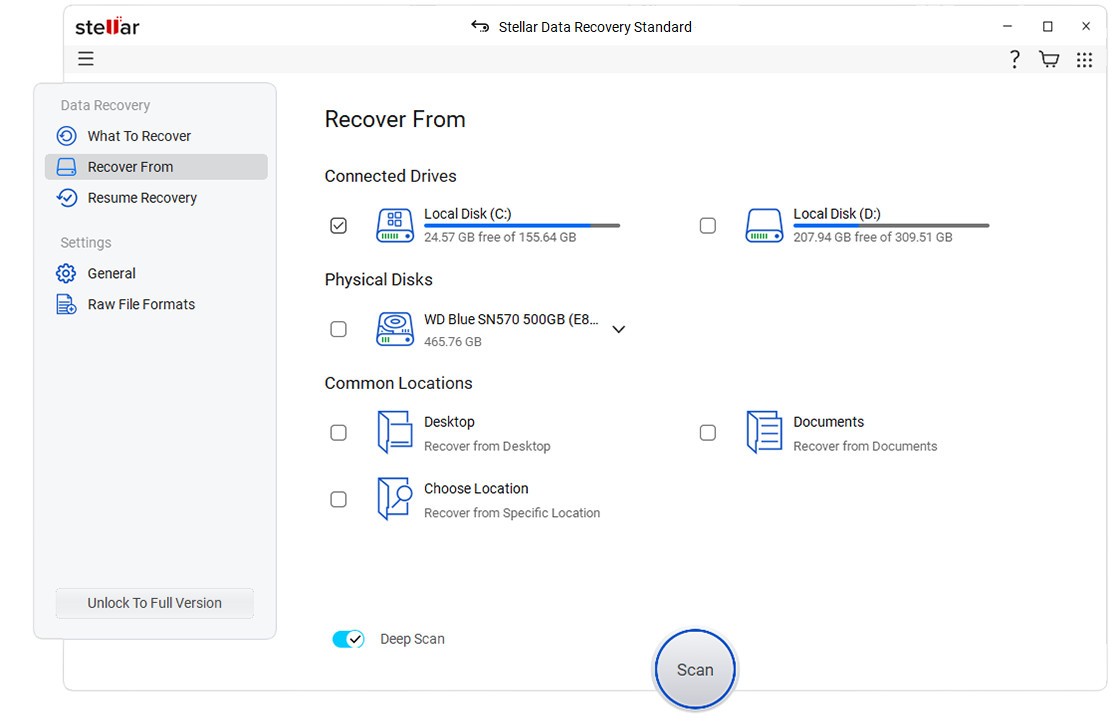
Task: Disable the Deep Scan toggle
Action: coord(348,638)
